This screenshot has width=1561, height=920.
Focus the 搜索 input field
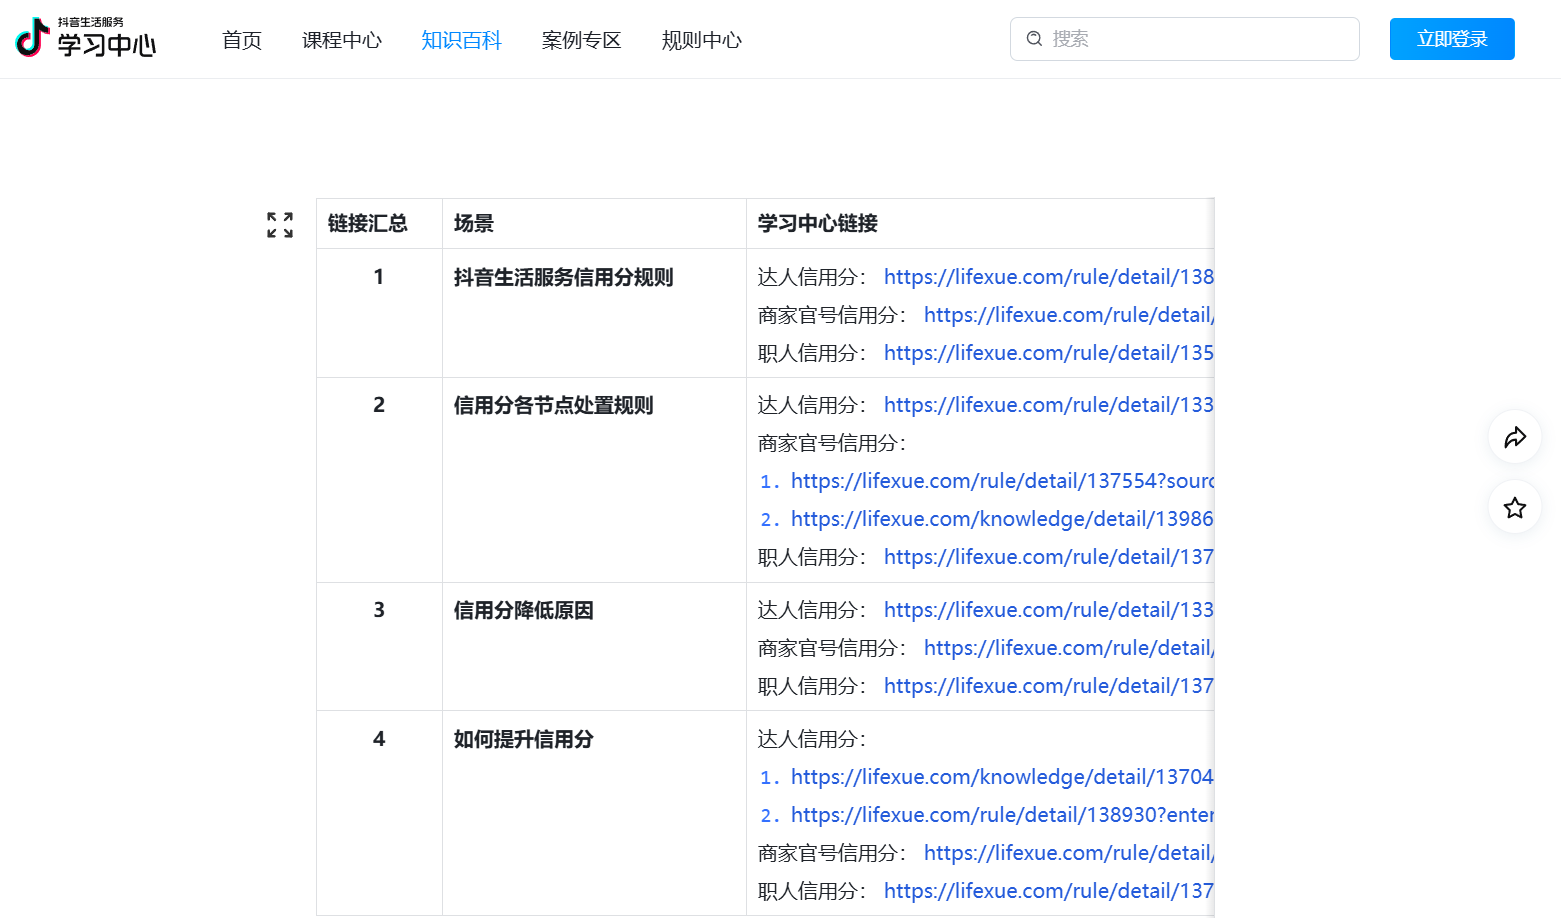point(1185,39)
